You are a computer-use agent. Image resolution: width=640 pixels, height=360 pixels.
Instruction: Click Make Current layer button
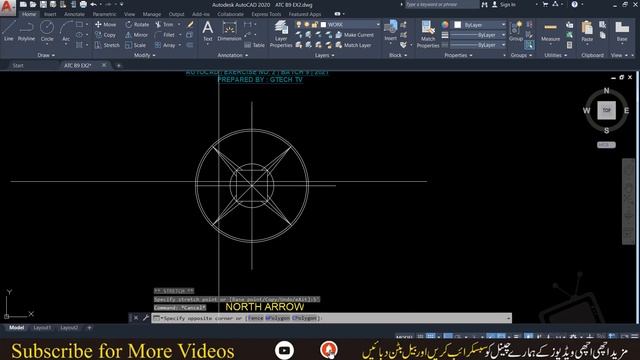pos(354,35)
